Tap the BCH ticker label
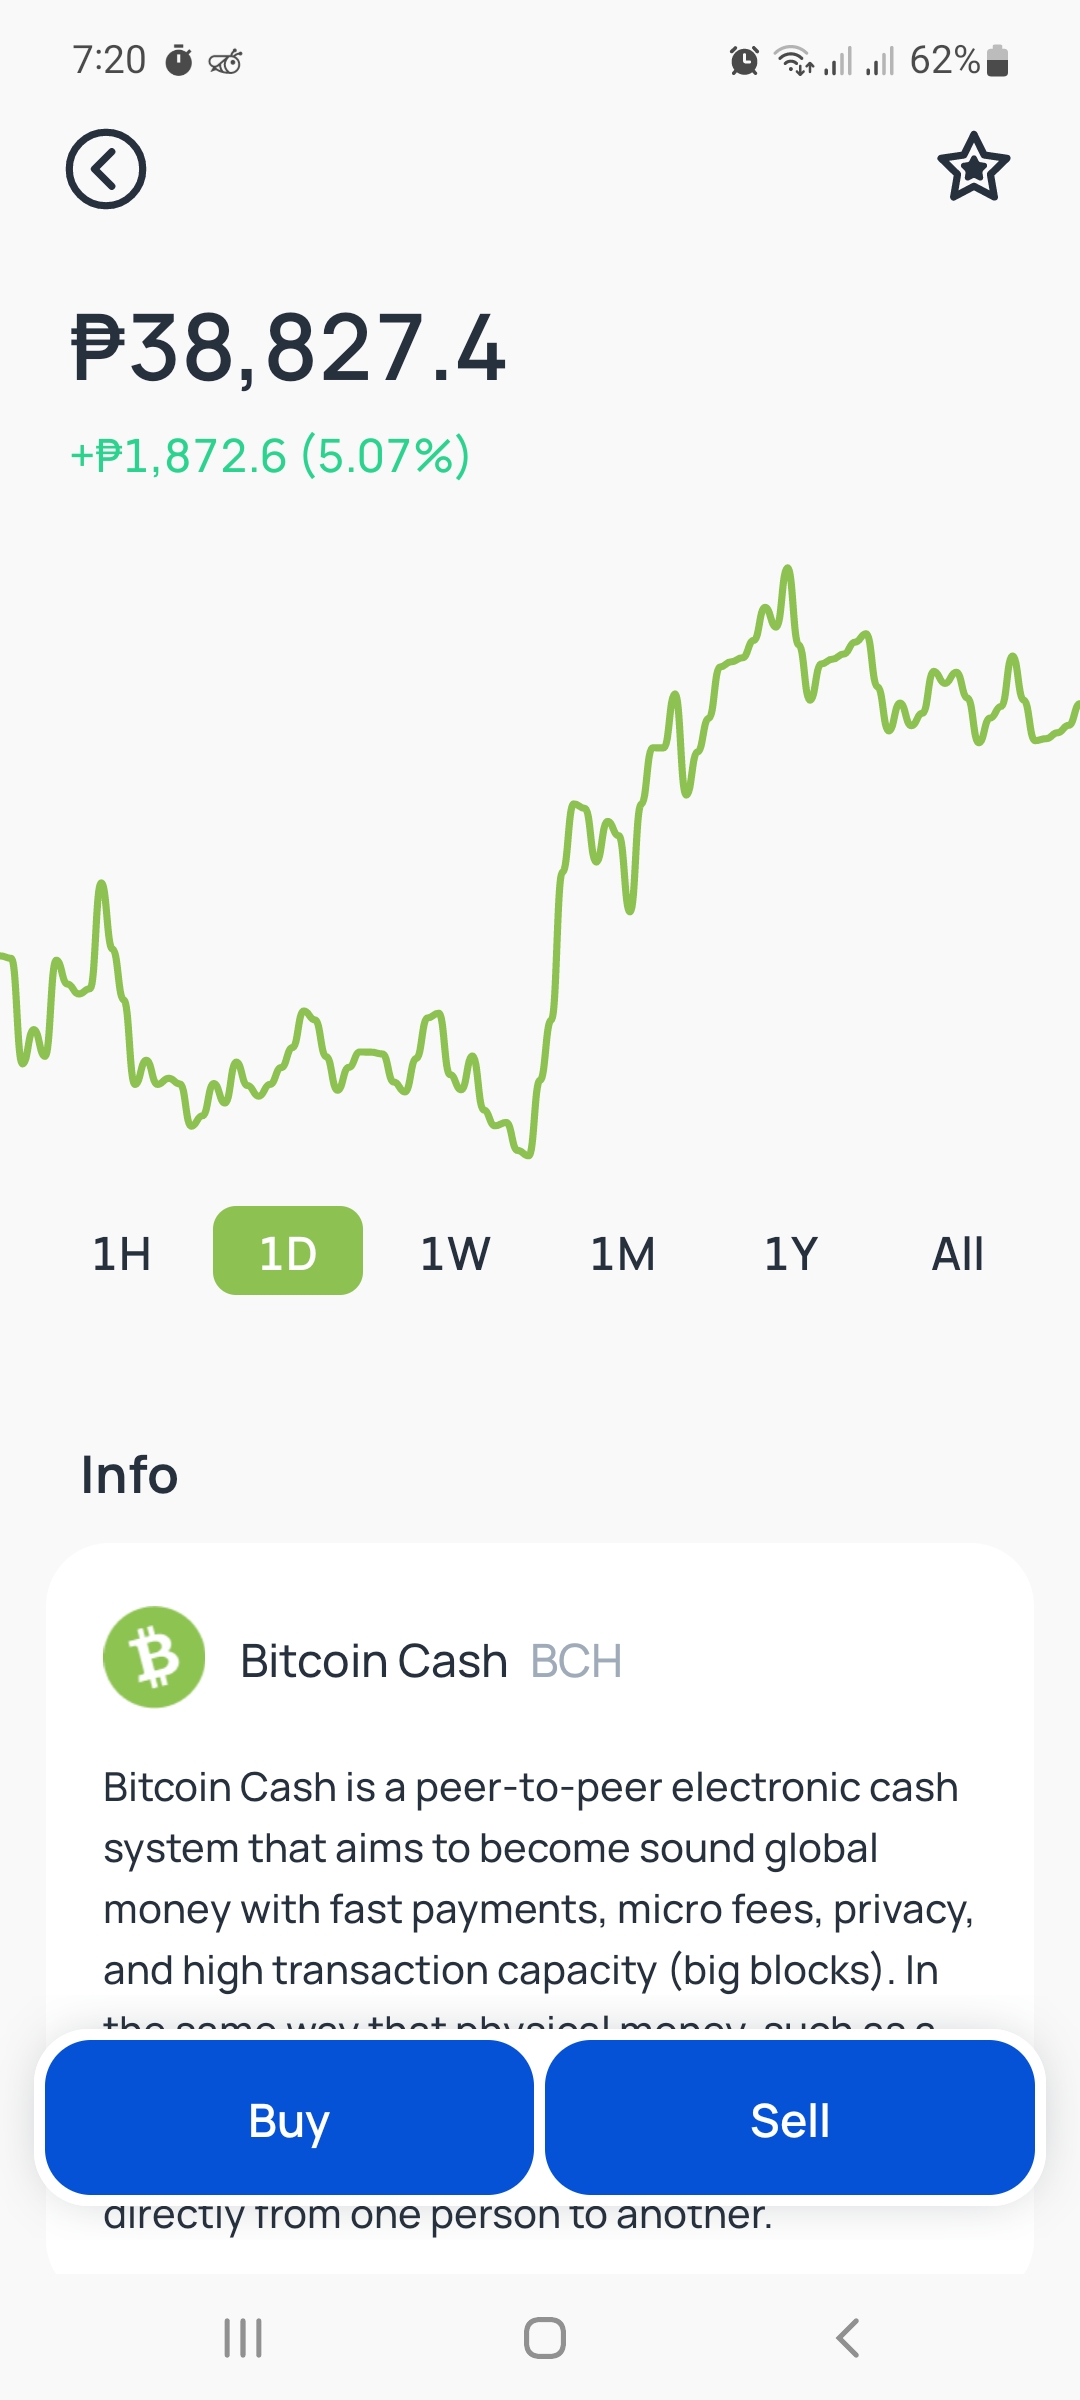This screenshot has width=1080, height=2400. coord(576,1661)
